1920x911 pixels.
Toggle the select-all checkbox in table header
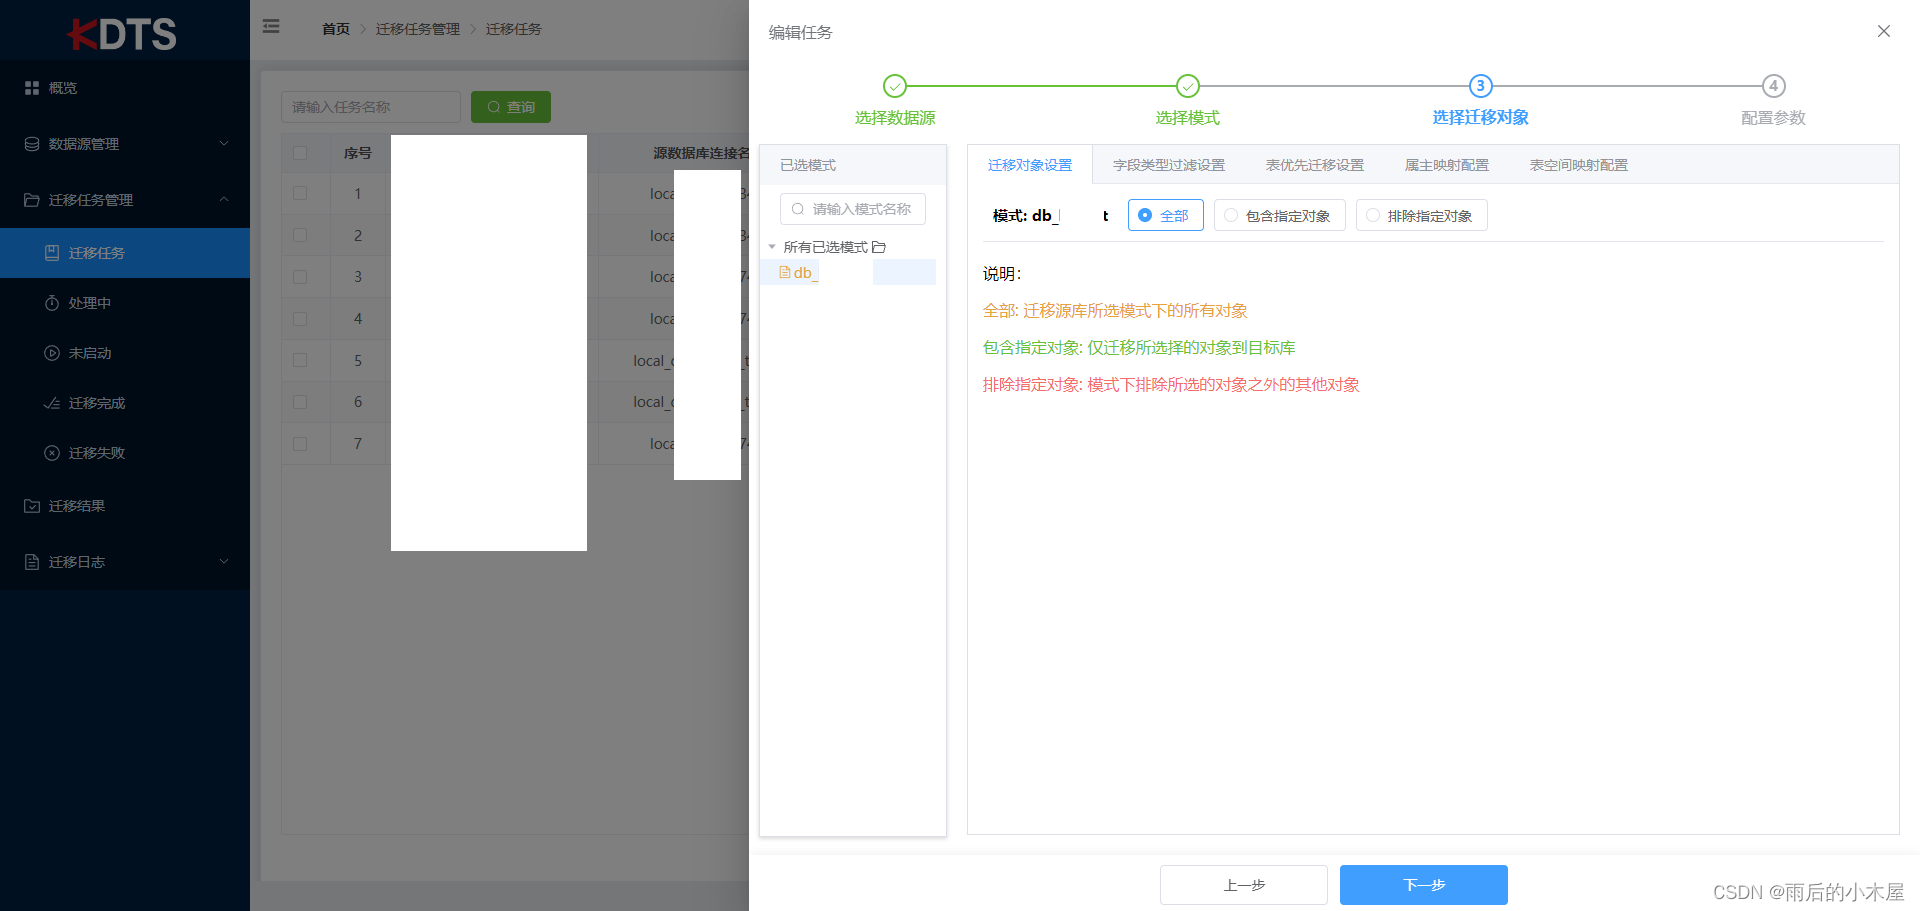tap(300, 153)
